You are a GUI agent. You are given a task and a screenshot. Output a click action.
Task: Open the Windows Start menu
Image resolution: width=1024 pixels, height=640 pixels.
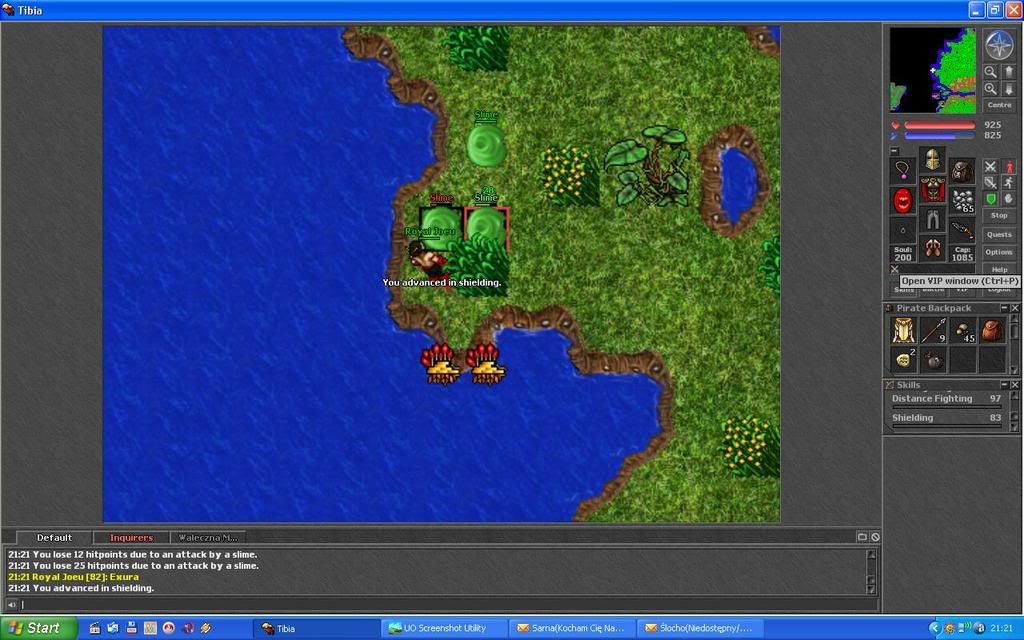[39, 628]
